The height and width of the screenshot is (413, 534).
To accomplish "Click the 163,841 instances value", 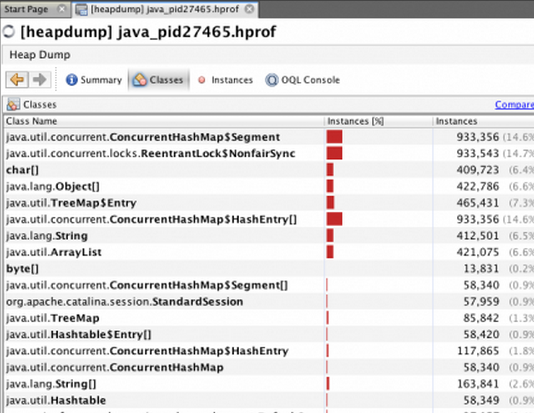I will pyautogui.click(x=477, y=384).
